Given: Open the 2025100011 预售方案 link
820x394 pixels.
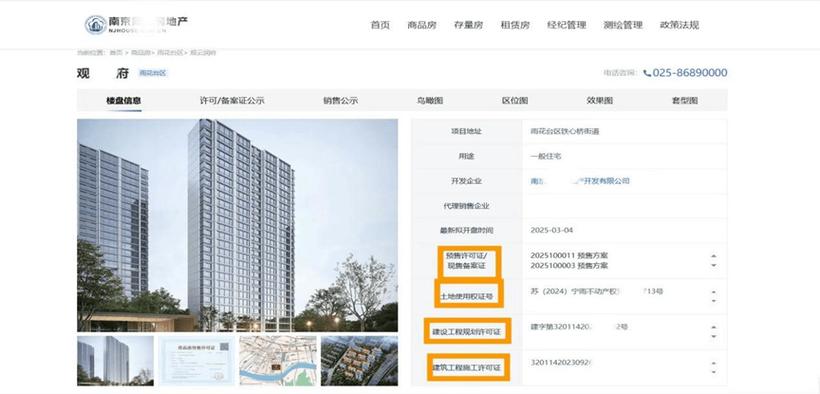Looking at the screenshot, I should 569,256.
